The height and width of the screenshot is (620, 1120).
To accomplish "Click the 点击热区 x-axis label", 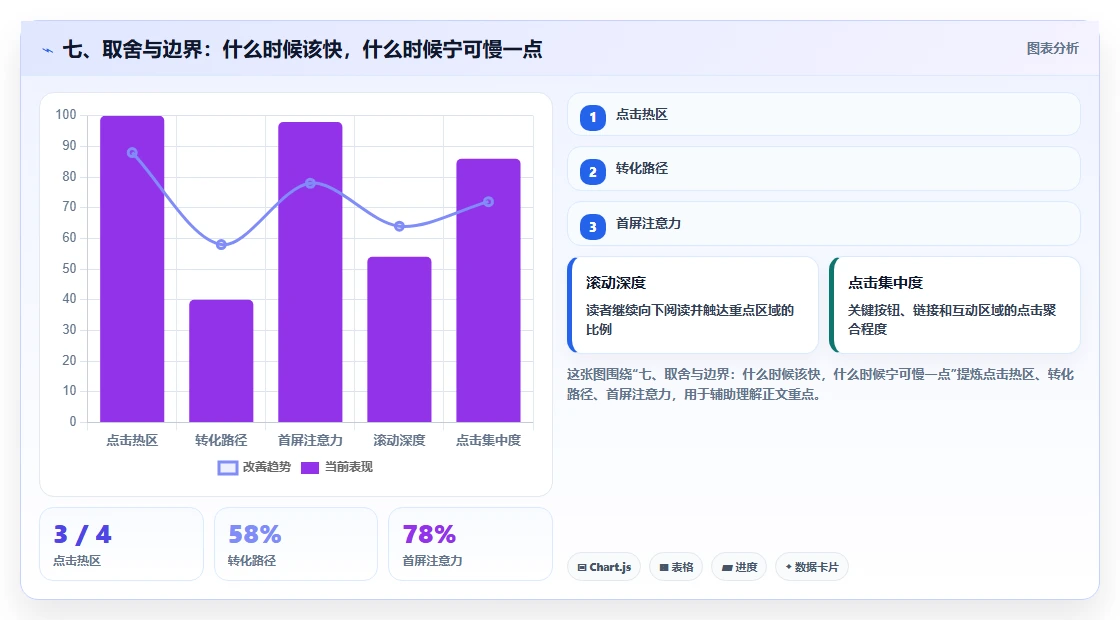I will (132, 441).
